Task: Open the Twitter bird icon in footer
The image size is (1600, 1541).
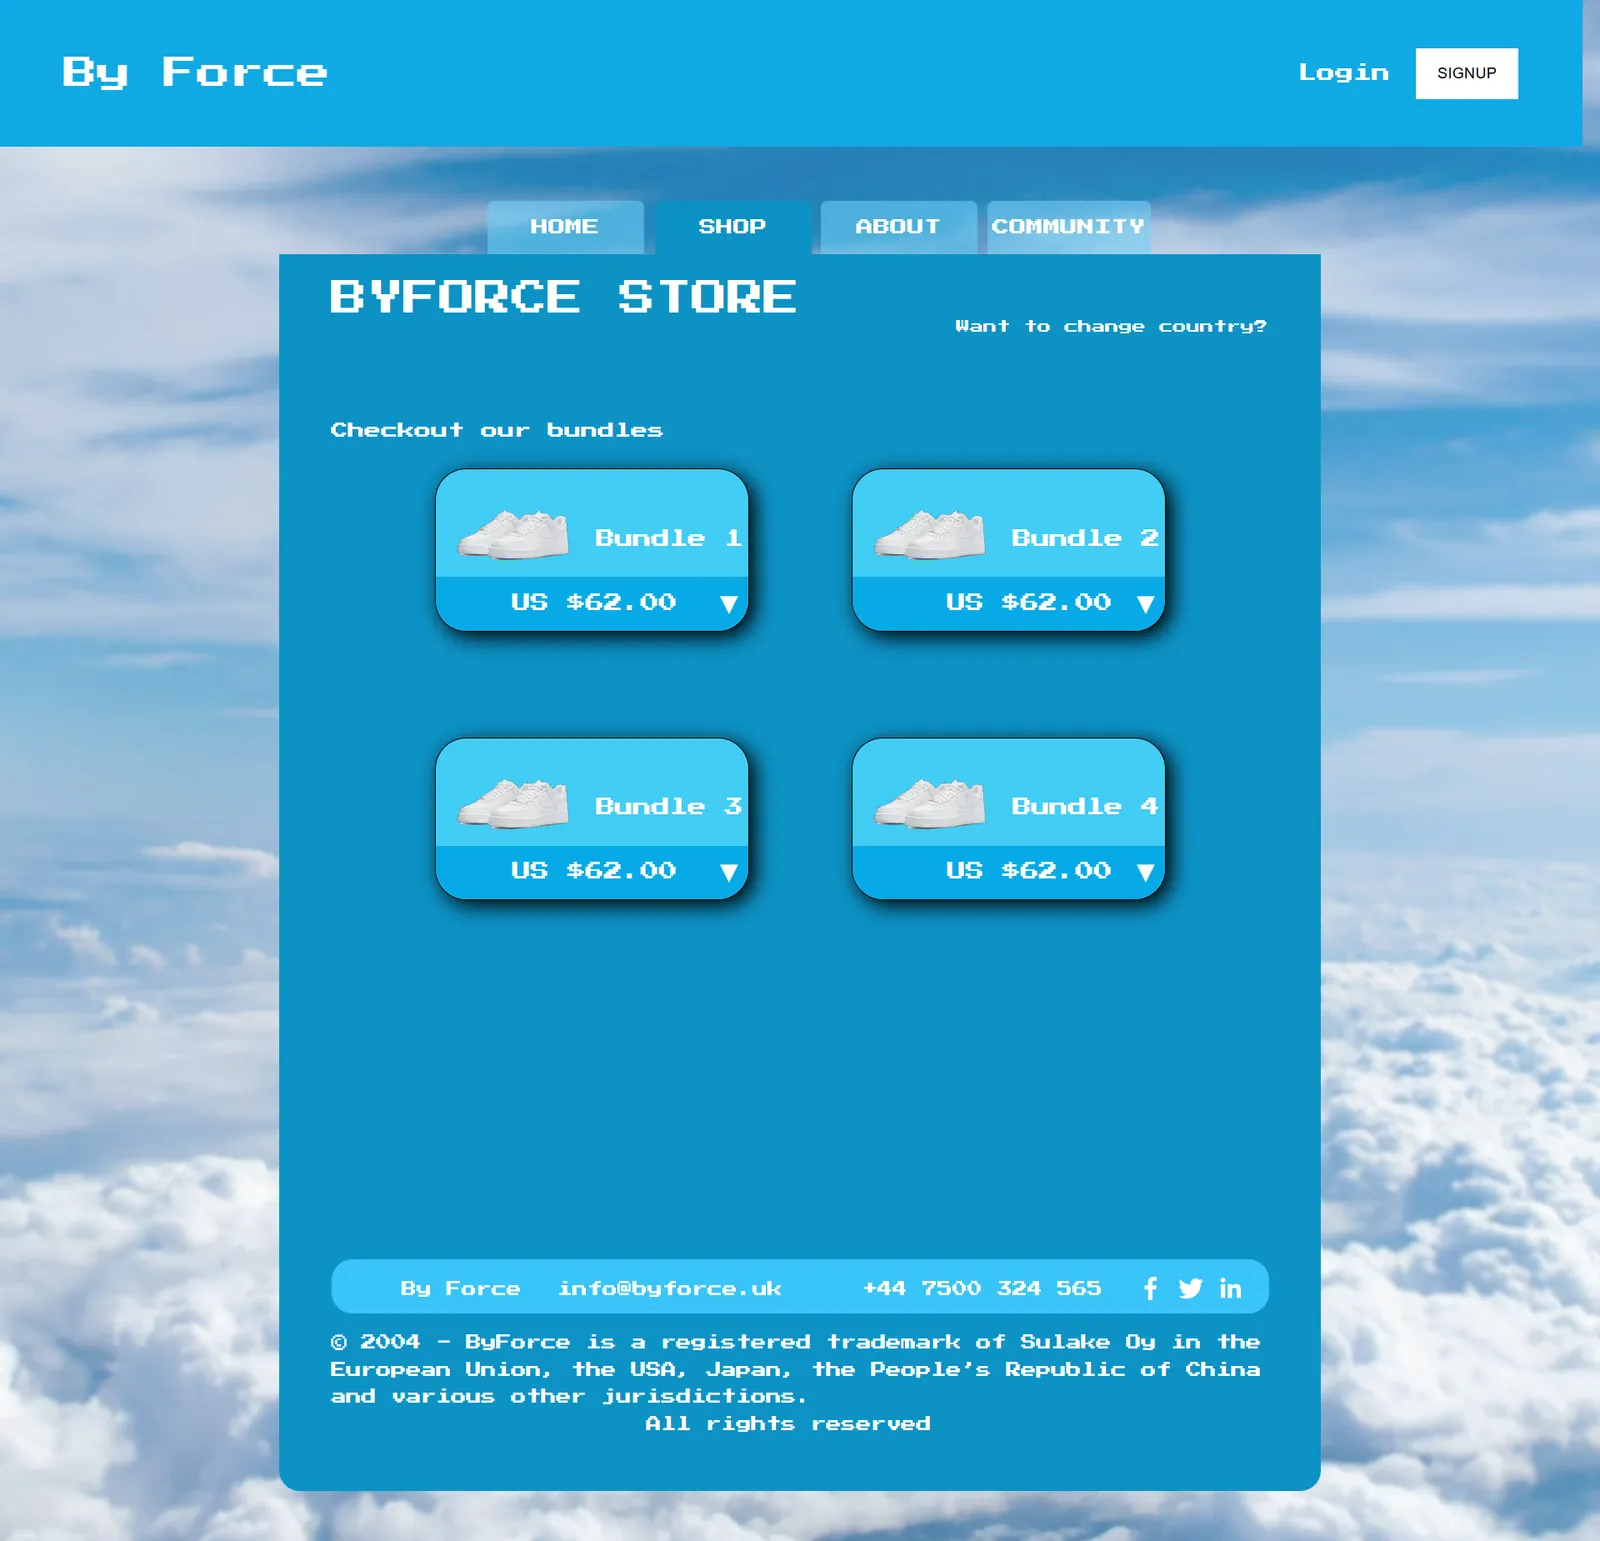Action: [1190, 1288]
